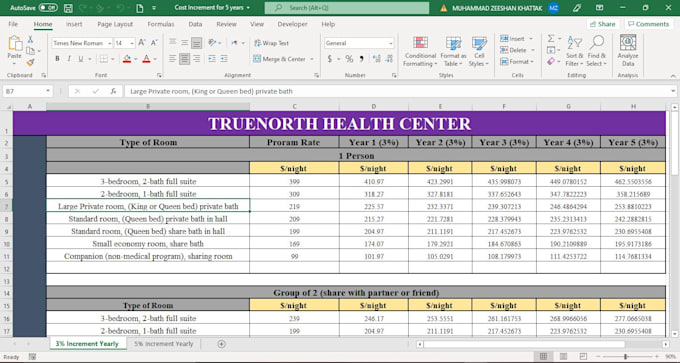The width and height of the screenshot is (680, 363).
Task: Click Increase Indent icon
Action: click(224, 59)
